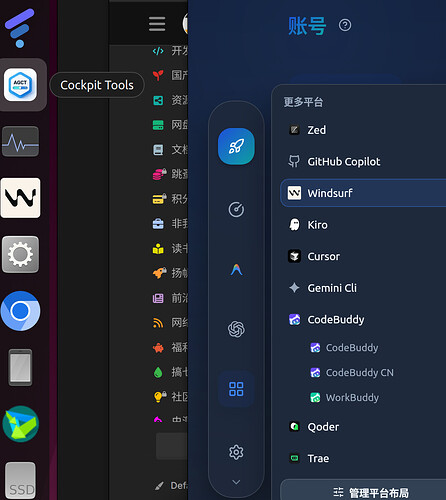This screenshot has height=500, width=446.
Task: Click the 更多平台 section label
Action: (303, 102)
